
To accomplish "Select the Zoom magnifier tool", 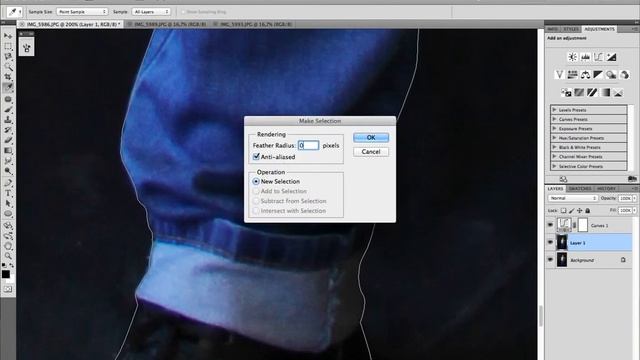I will pos(8,256).
